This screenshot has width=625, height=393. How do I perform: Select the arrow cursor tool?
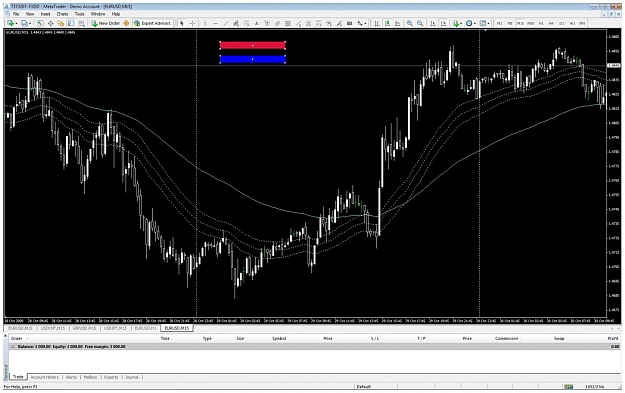pyautogui.click(x=182, y=23)
